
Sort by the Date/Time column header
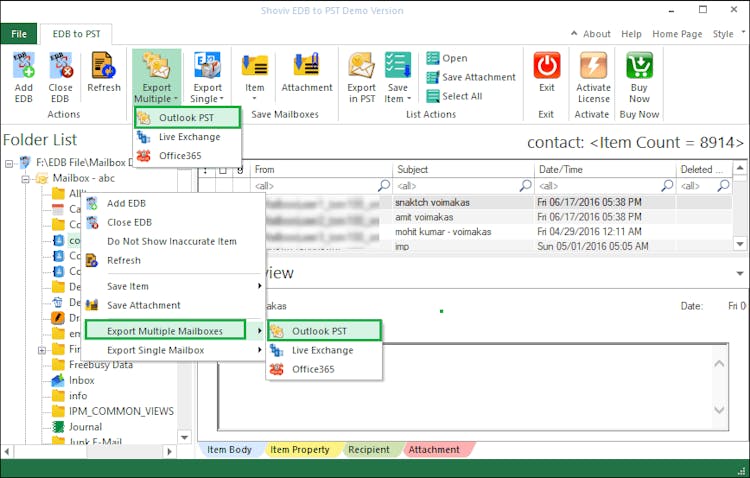coord(605,169)
